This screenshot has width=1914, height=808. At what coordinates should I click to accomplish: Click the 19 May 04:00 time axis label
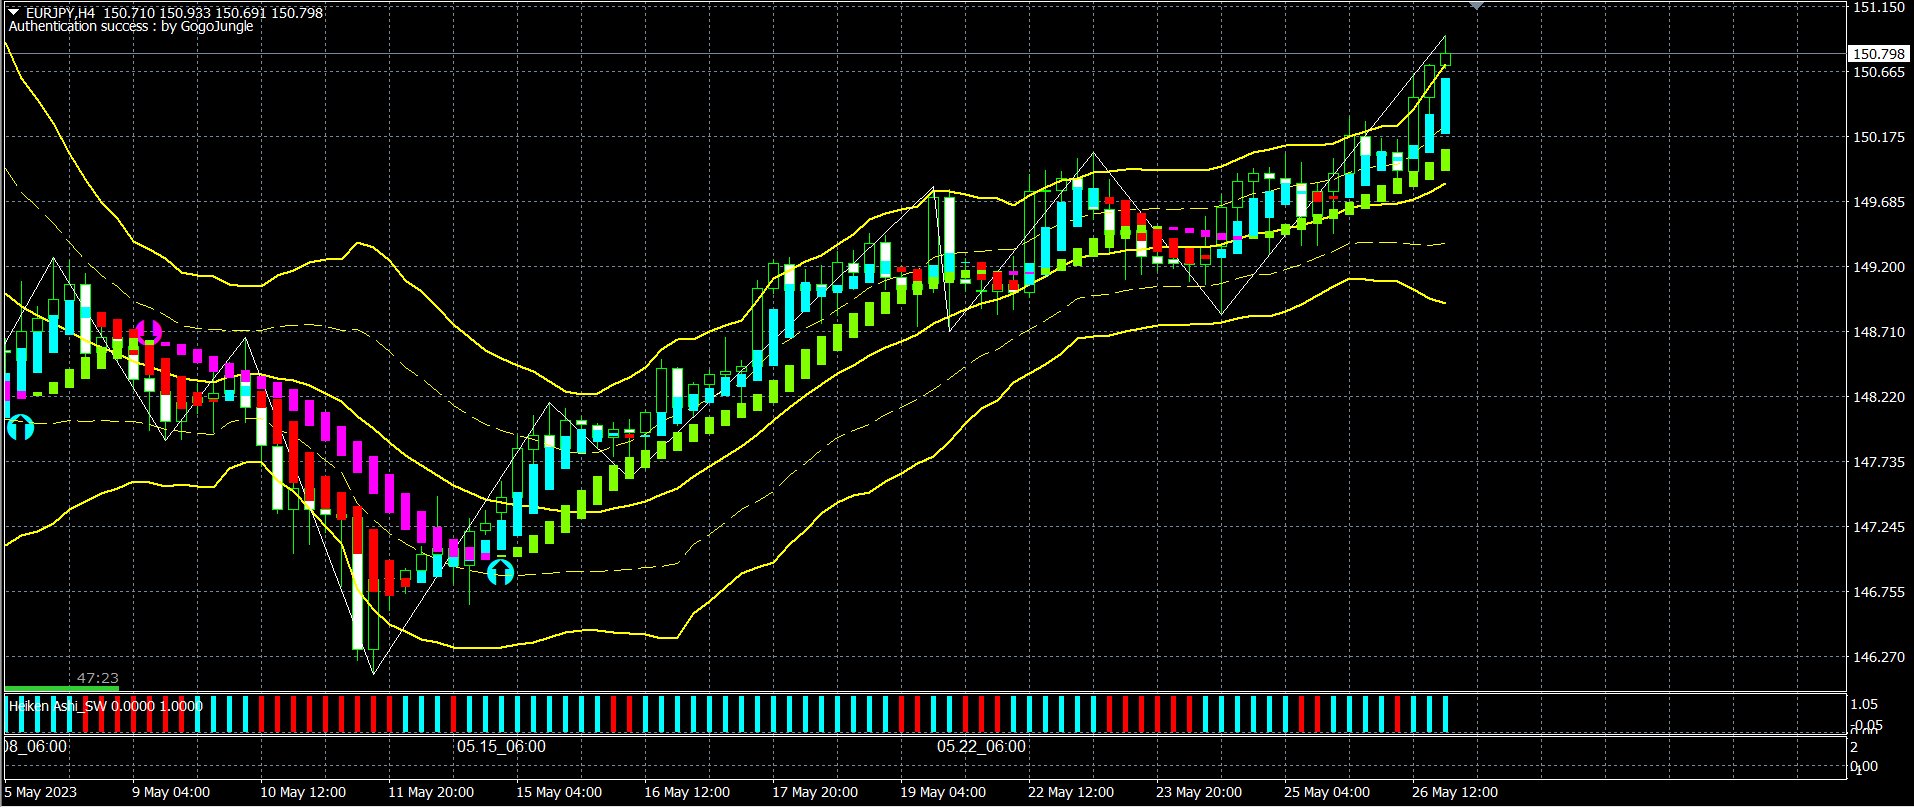(x=942, y=792)
